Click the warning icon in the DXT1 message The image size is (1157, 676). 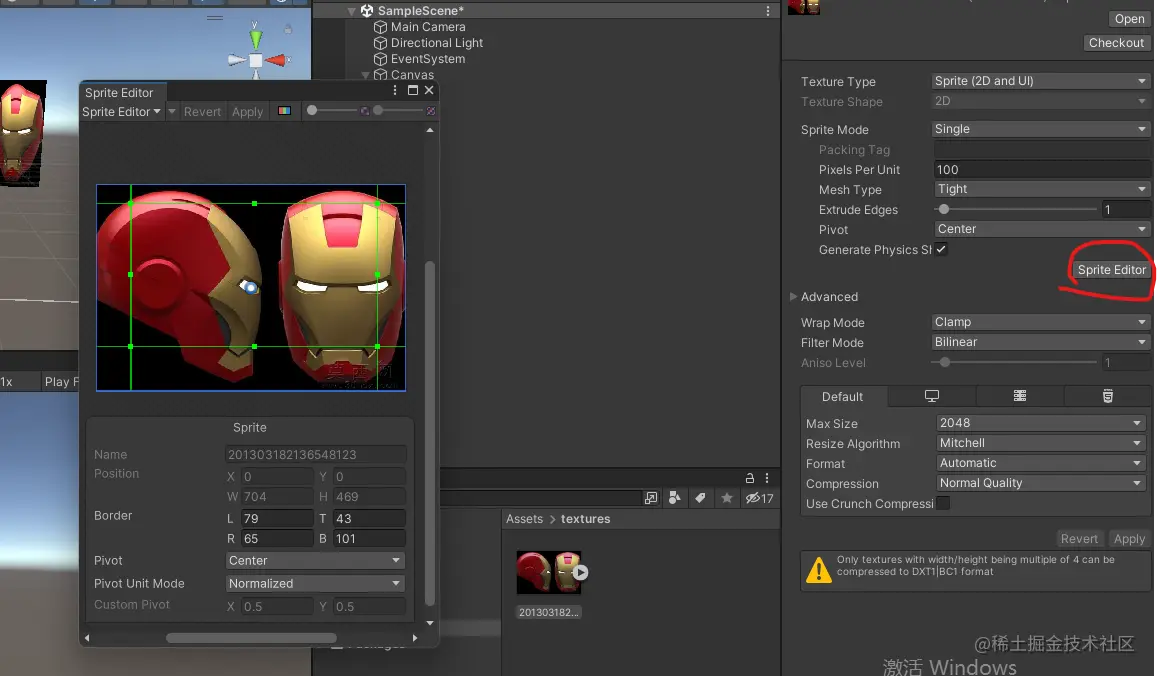tap(819, 570)
